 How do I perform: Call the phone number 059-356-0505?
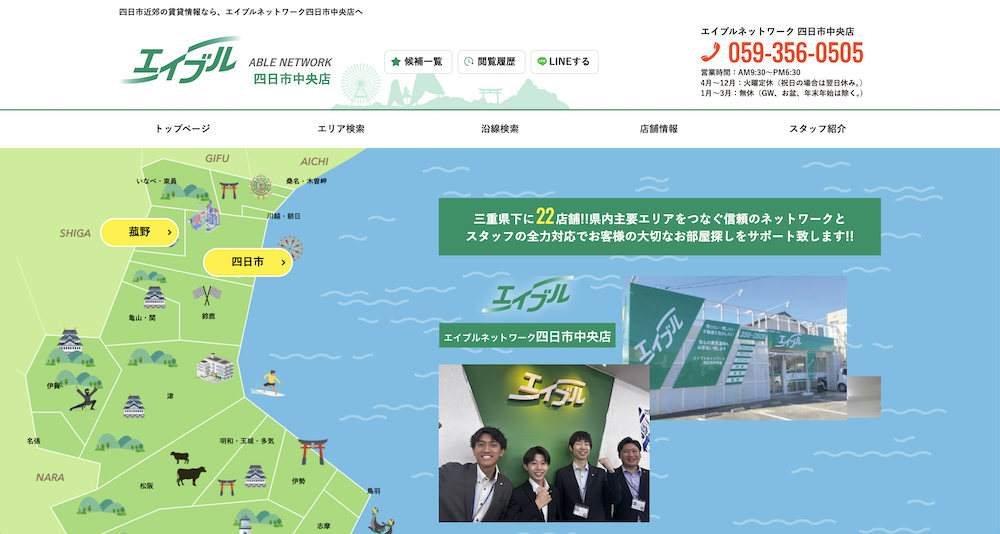(x=795, y=52)
